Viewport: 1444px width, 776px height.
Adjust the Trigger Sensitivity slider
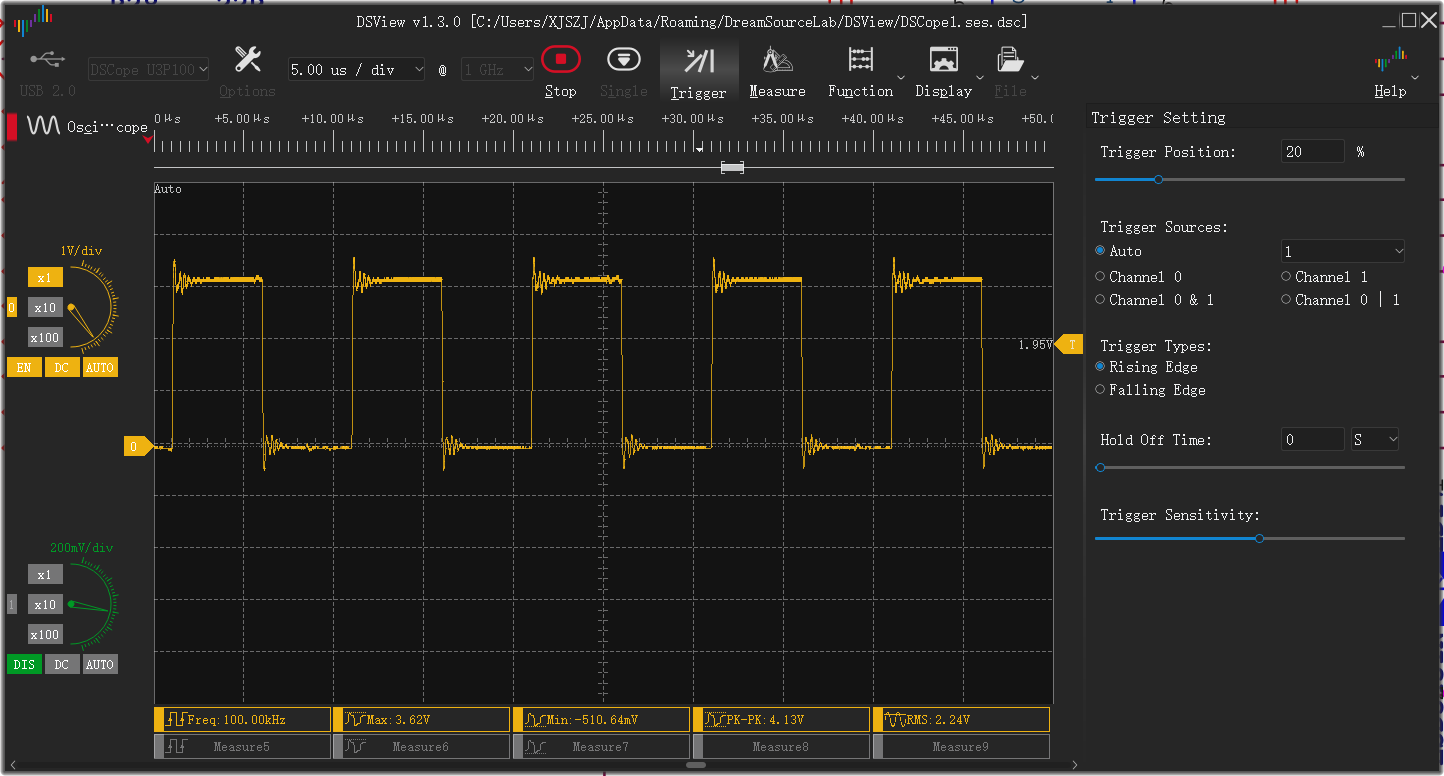point(1259,539)
